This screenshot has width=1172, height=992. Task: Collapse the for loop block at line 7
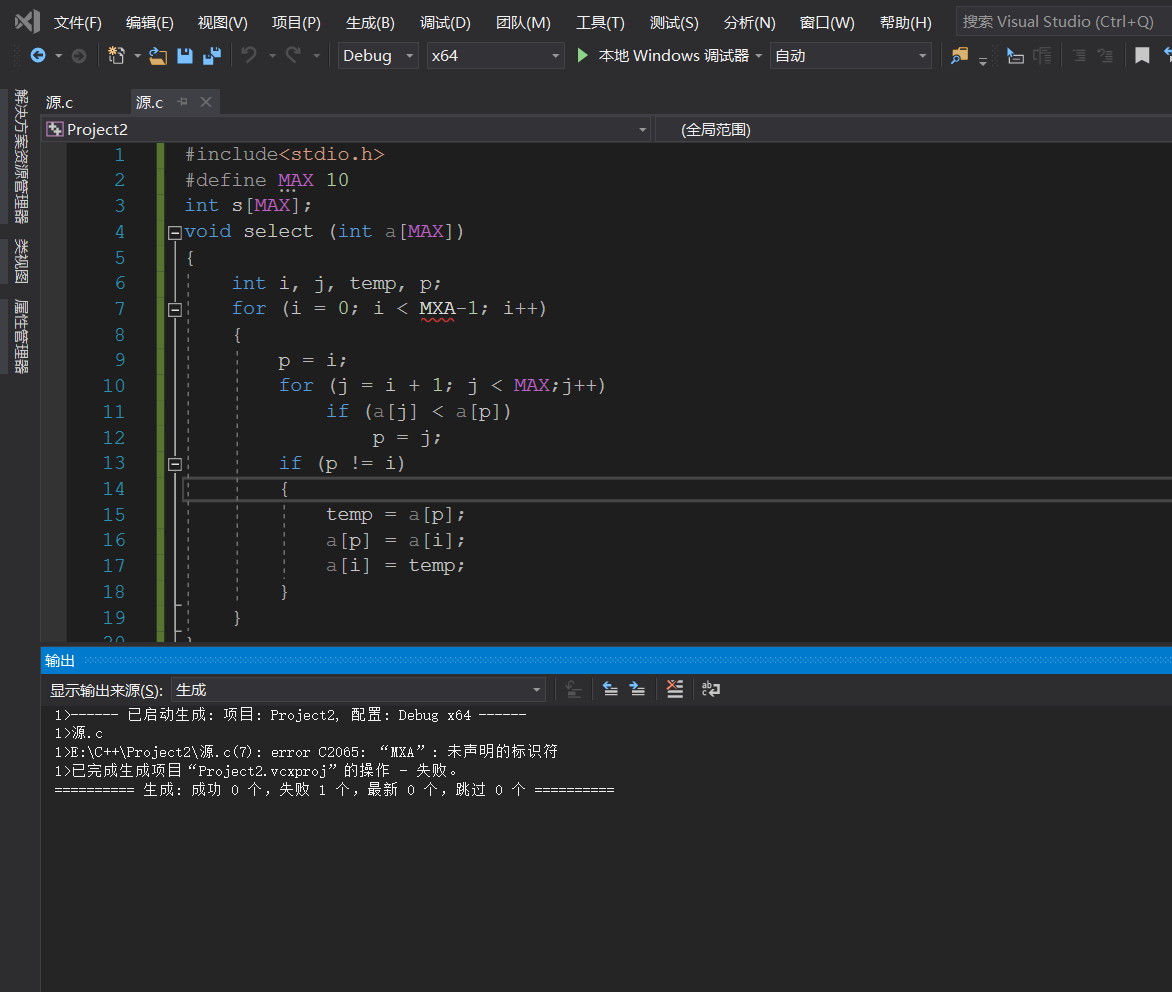pyautogui.click(x=174, y=309)
